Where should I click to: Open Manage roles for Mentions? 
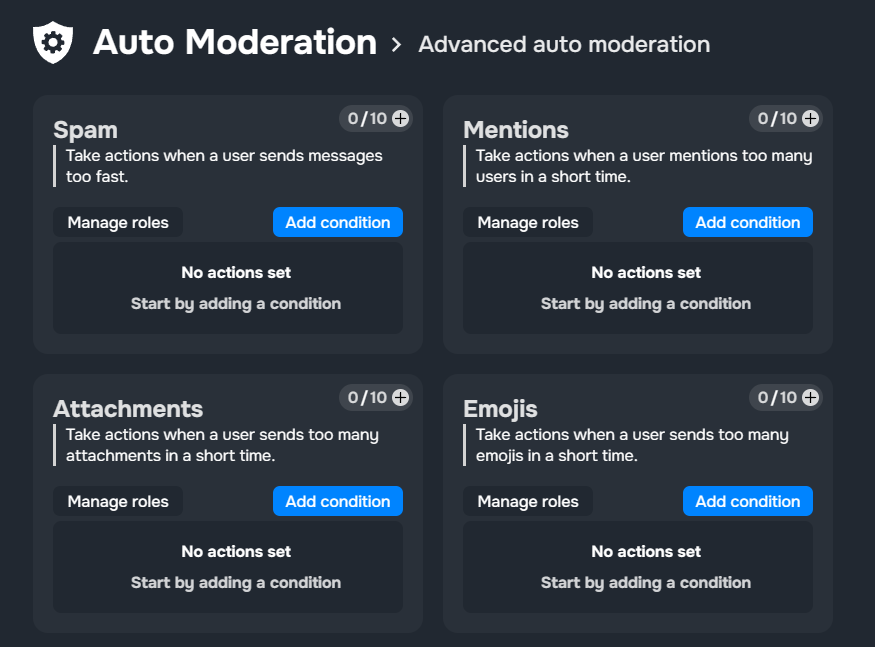[528, 222]
